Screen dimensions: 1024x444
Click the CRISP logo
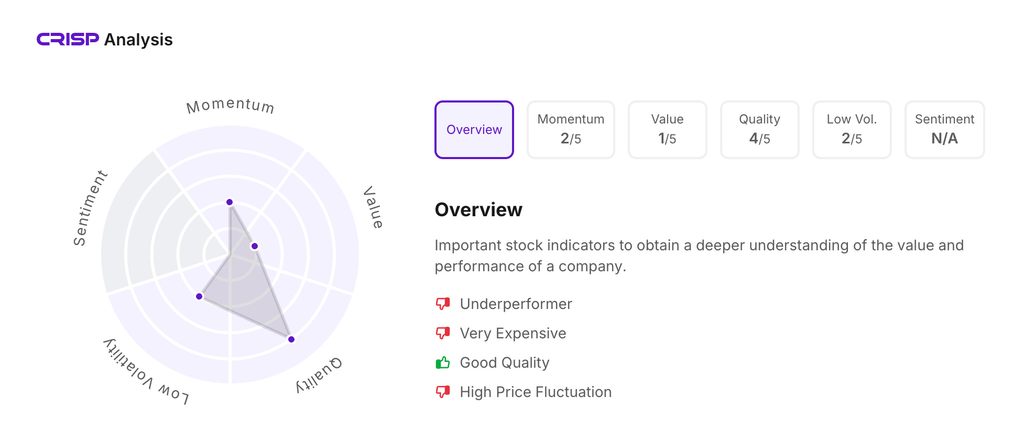pos(68,40)
